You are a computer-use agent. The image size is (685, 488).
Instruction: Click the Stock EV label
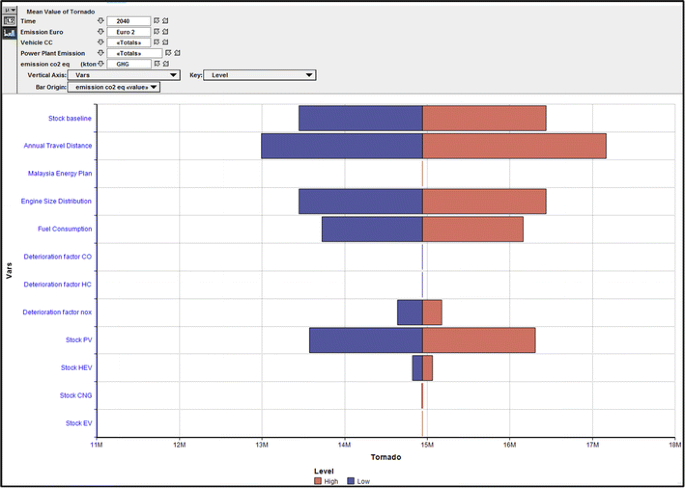coord(79,423)
